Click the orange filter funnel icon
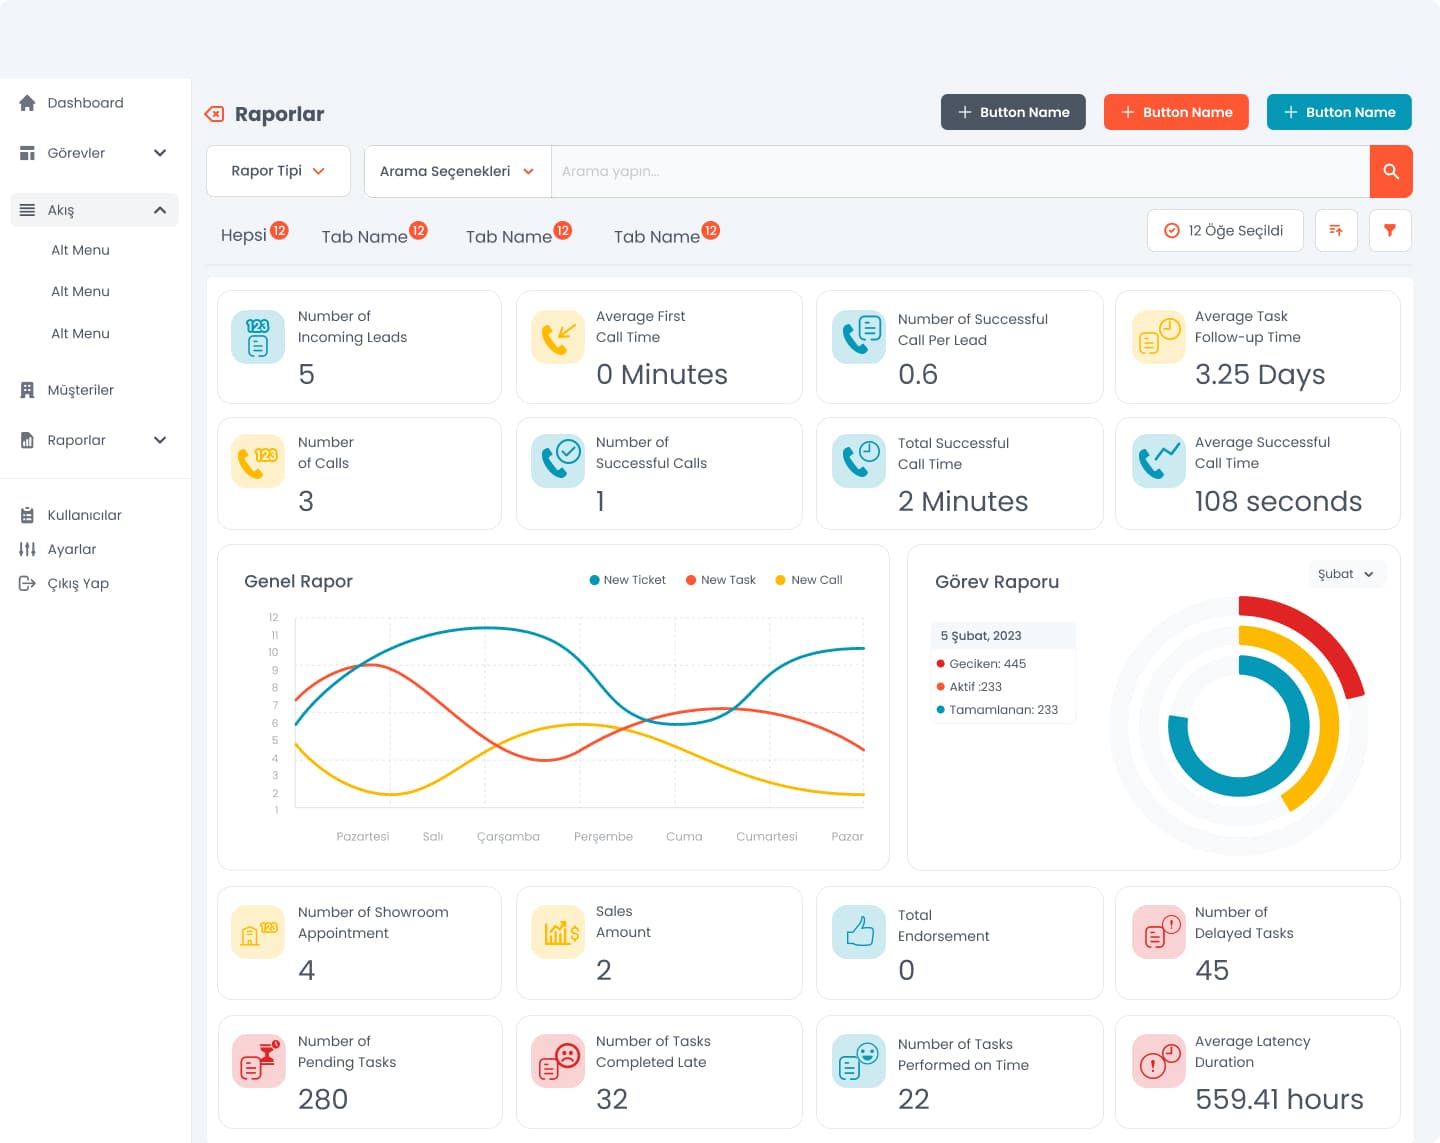Screen dimensions: 1440x1143 coord(1390,230)
